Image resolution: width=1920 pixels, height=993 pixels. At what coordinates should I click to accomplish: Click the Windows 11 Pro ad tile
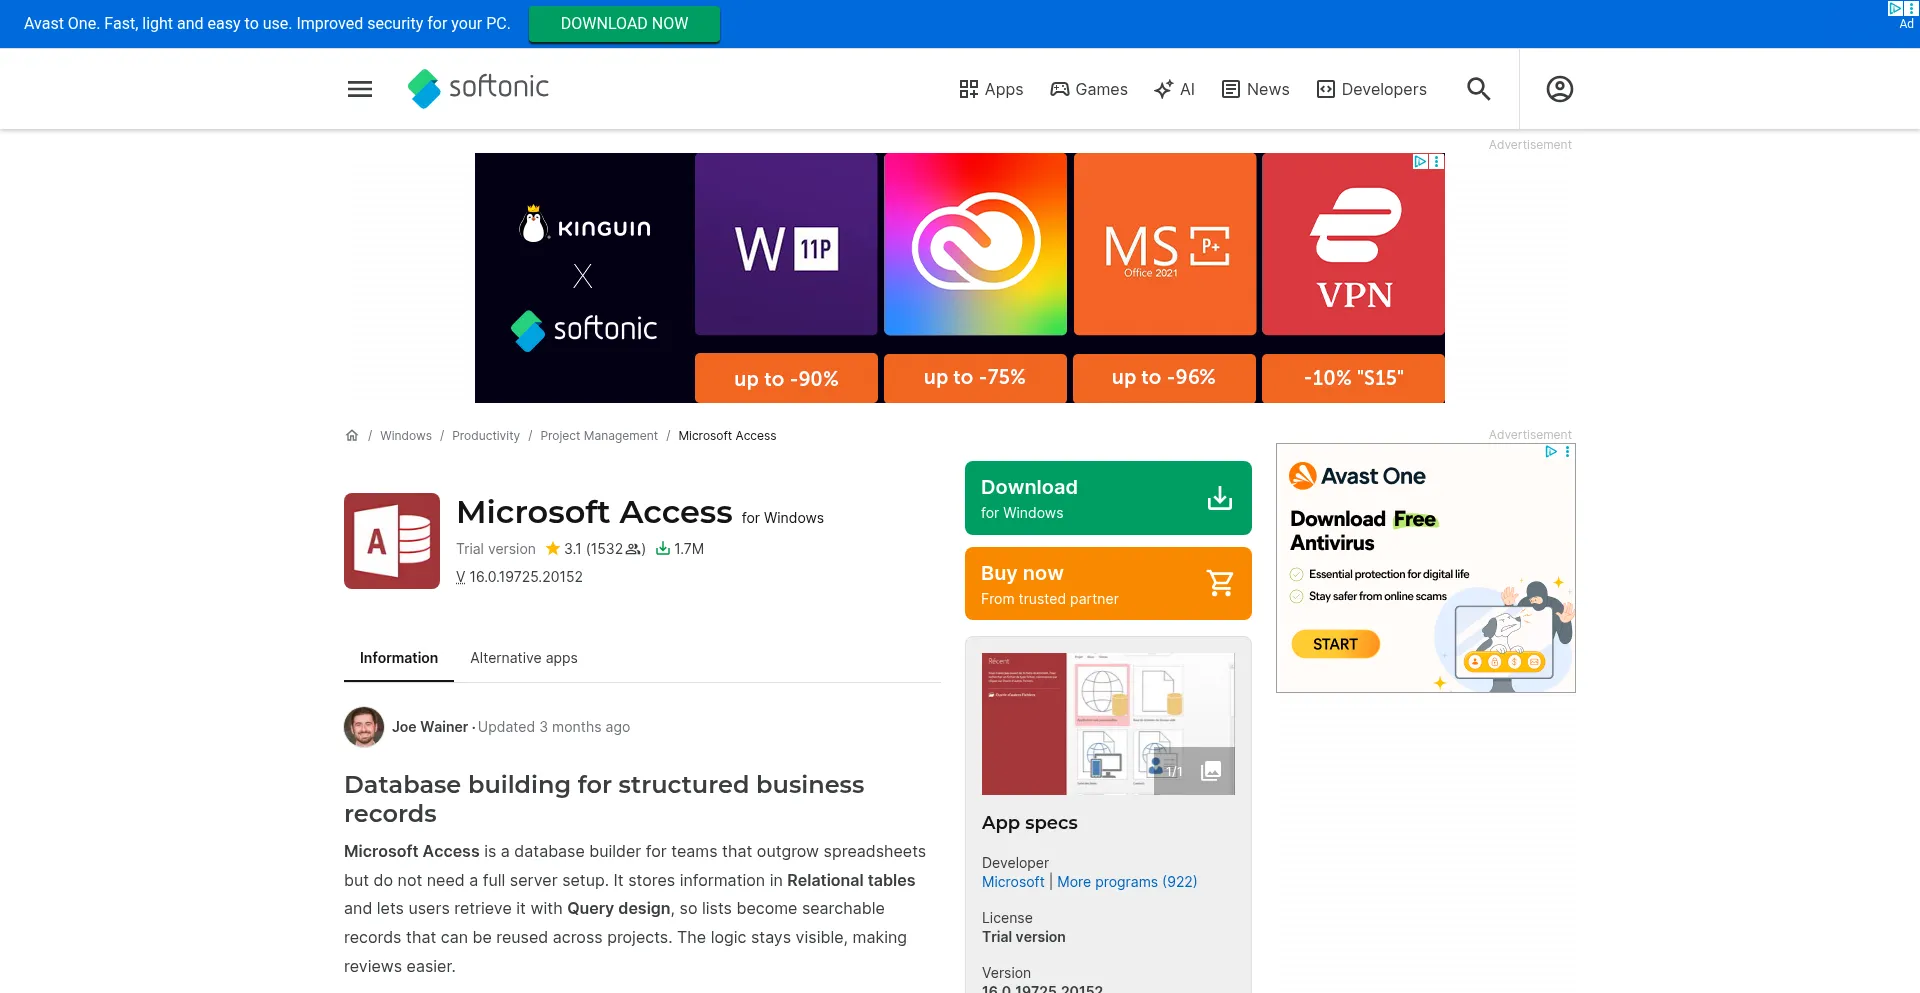click(786, 244)
